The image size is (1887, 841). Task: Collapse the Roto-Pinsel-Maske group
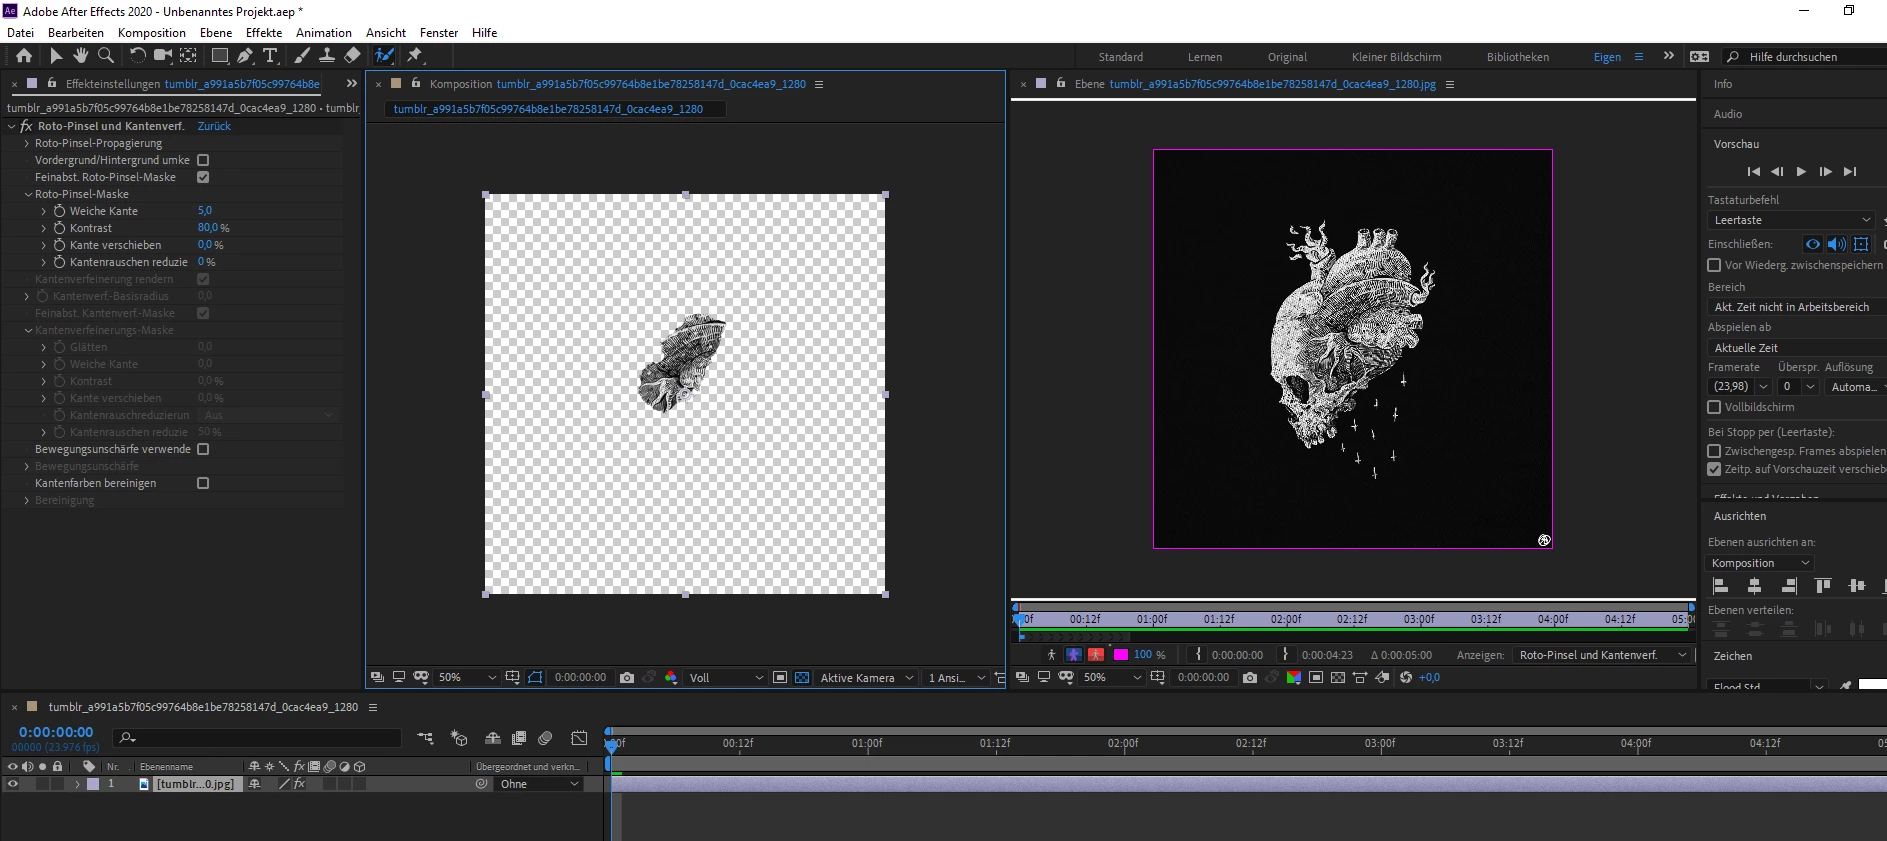pos(28,194)
